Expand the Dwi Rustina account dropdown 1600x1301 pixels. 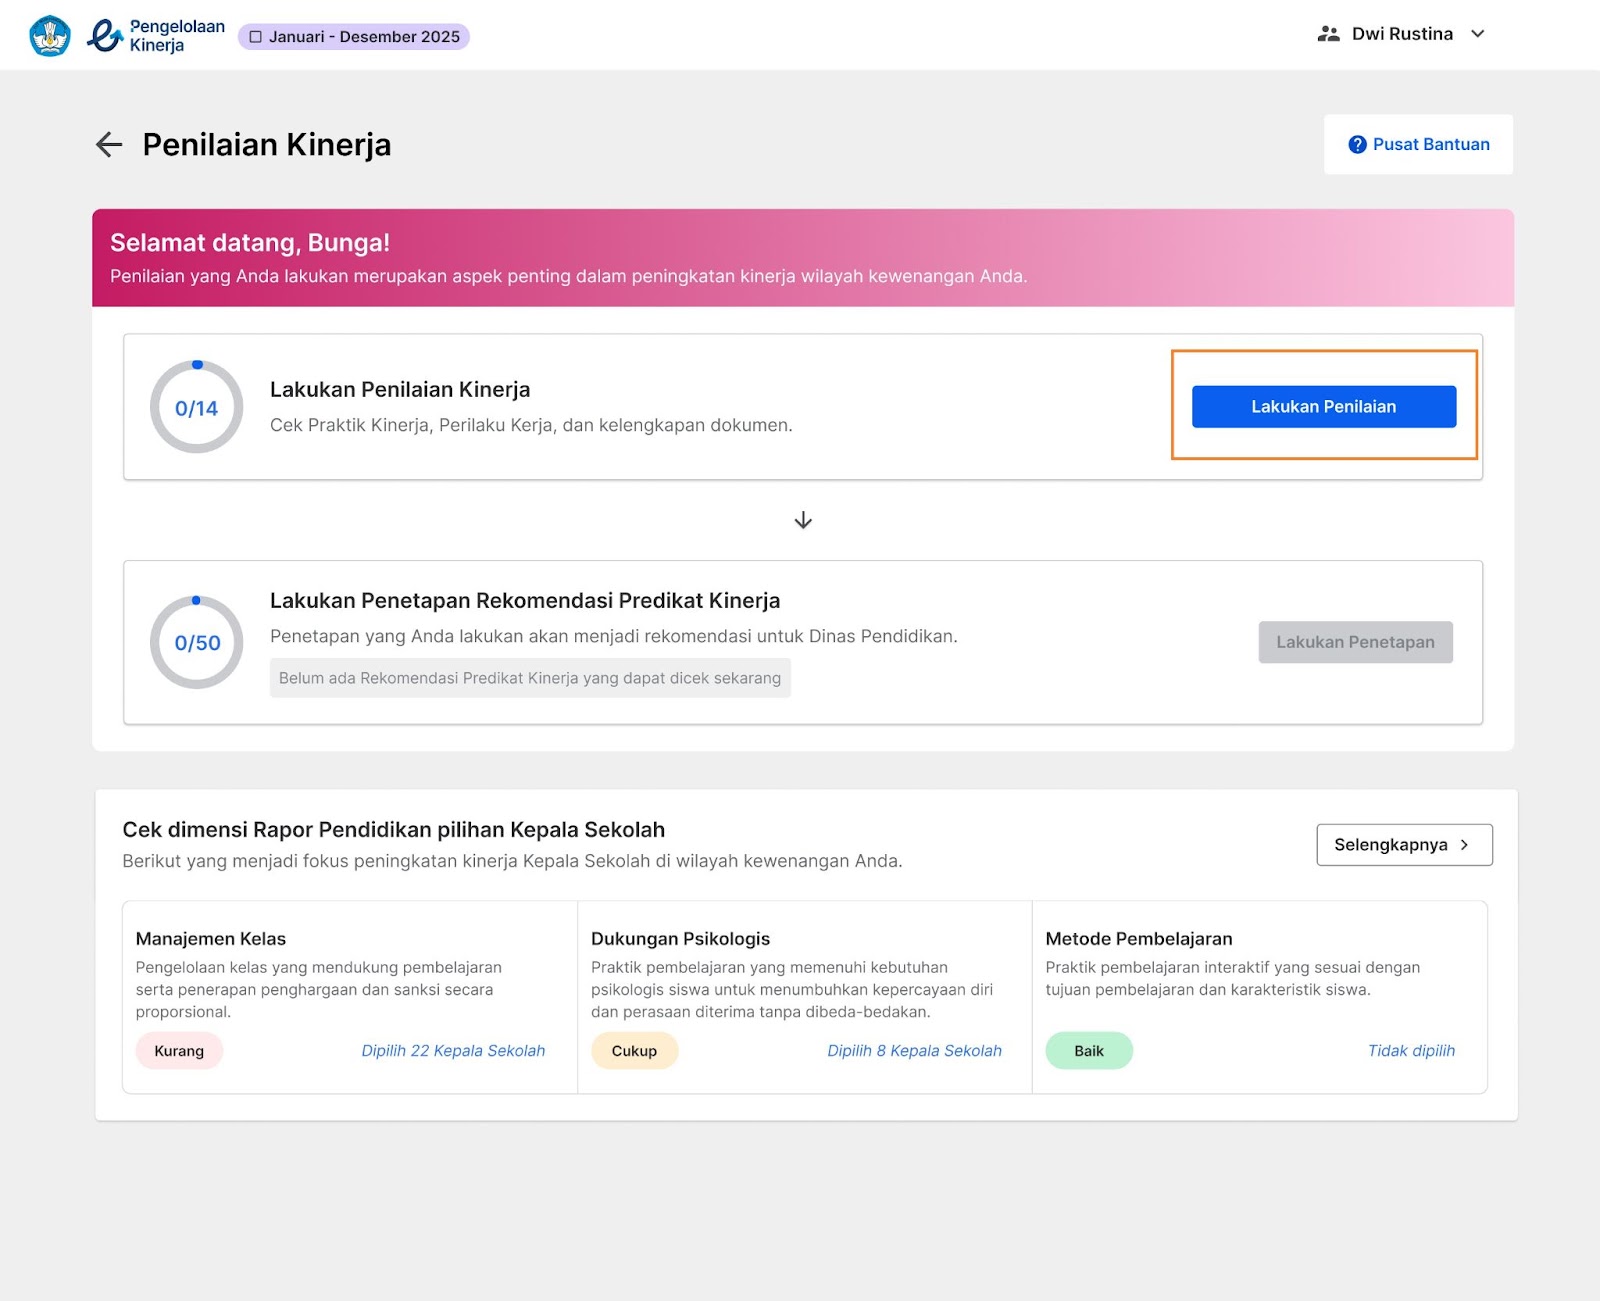[1477, 34]
